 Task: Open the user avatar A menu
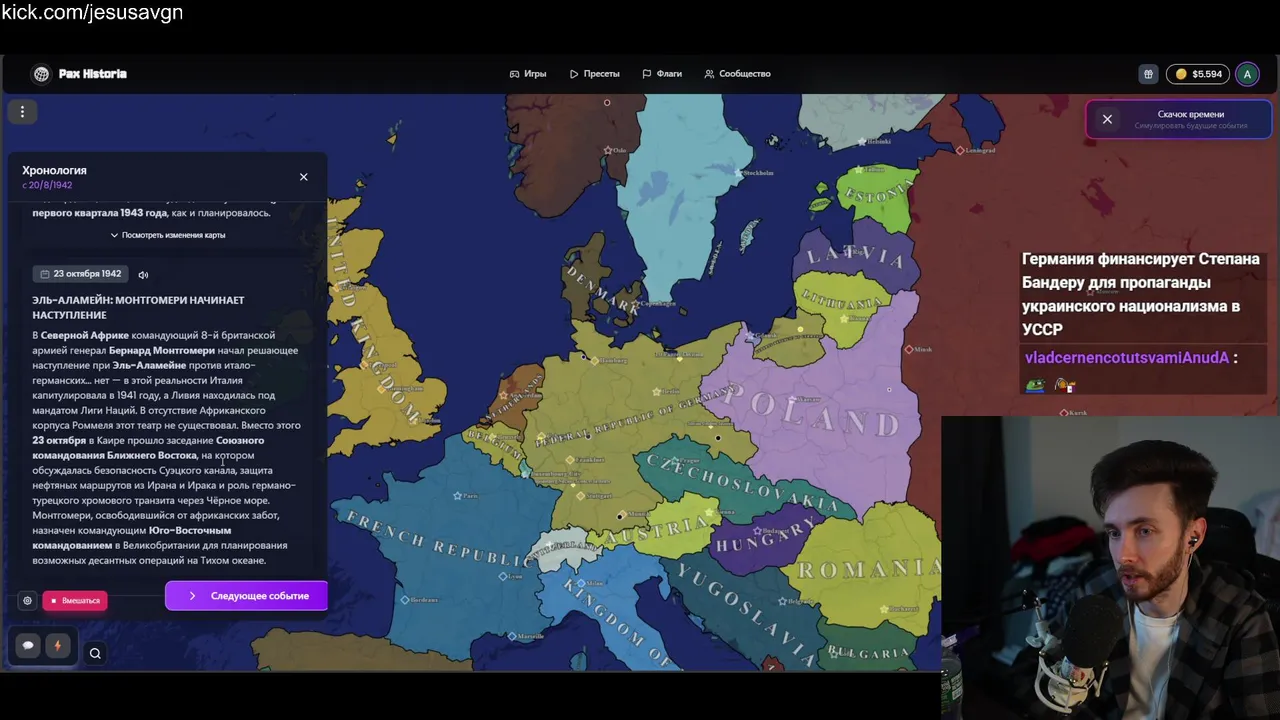[1247, 74]
